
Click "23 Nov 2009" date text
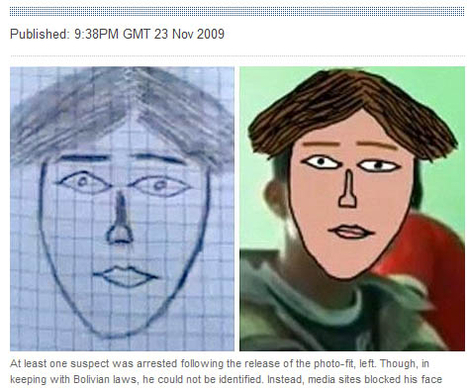pyautogui.click(x=189, y=34)
